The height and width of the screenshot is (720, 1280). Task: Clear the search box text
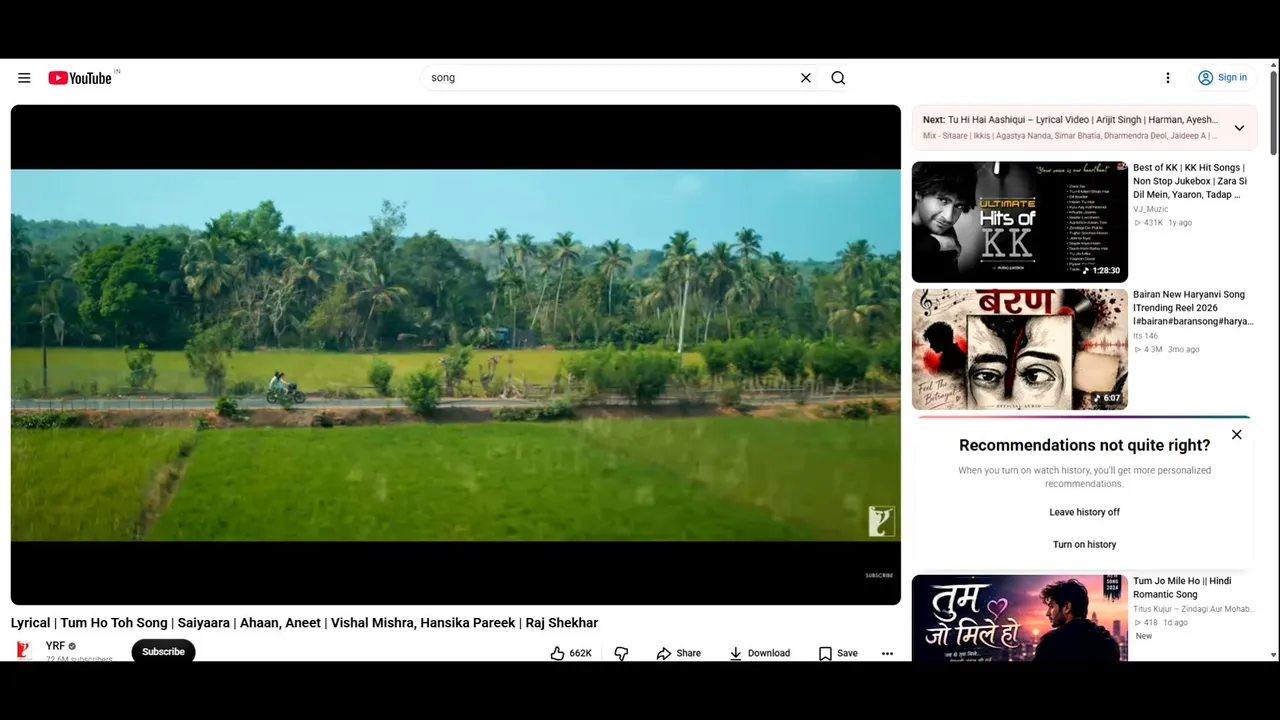click(x=805, y=78)
